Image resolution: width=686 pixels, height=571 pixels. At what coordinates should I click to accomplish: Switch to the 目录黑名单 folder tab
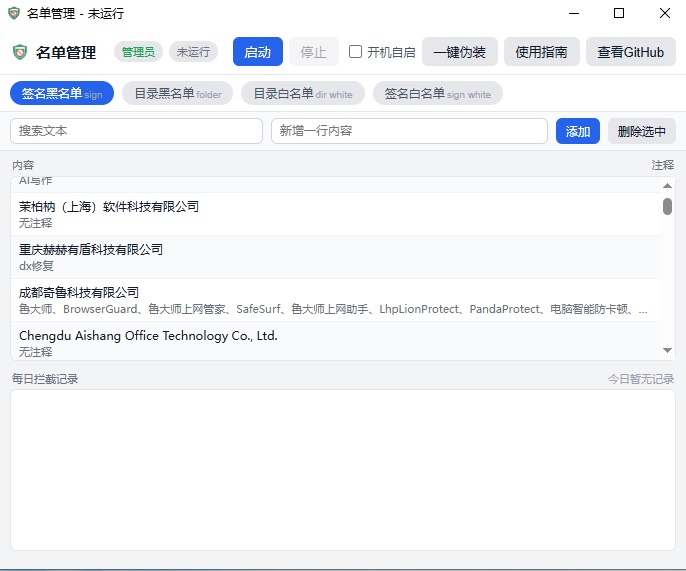[177, 93]
